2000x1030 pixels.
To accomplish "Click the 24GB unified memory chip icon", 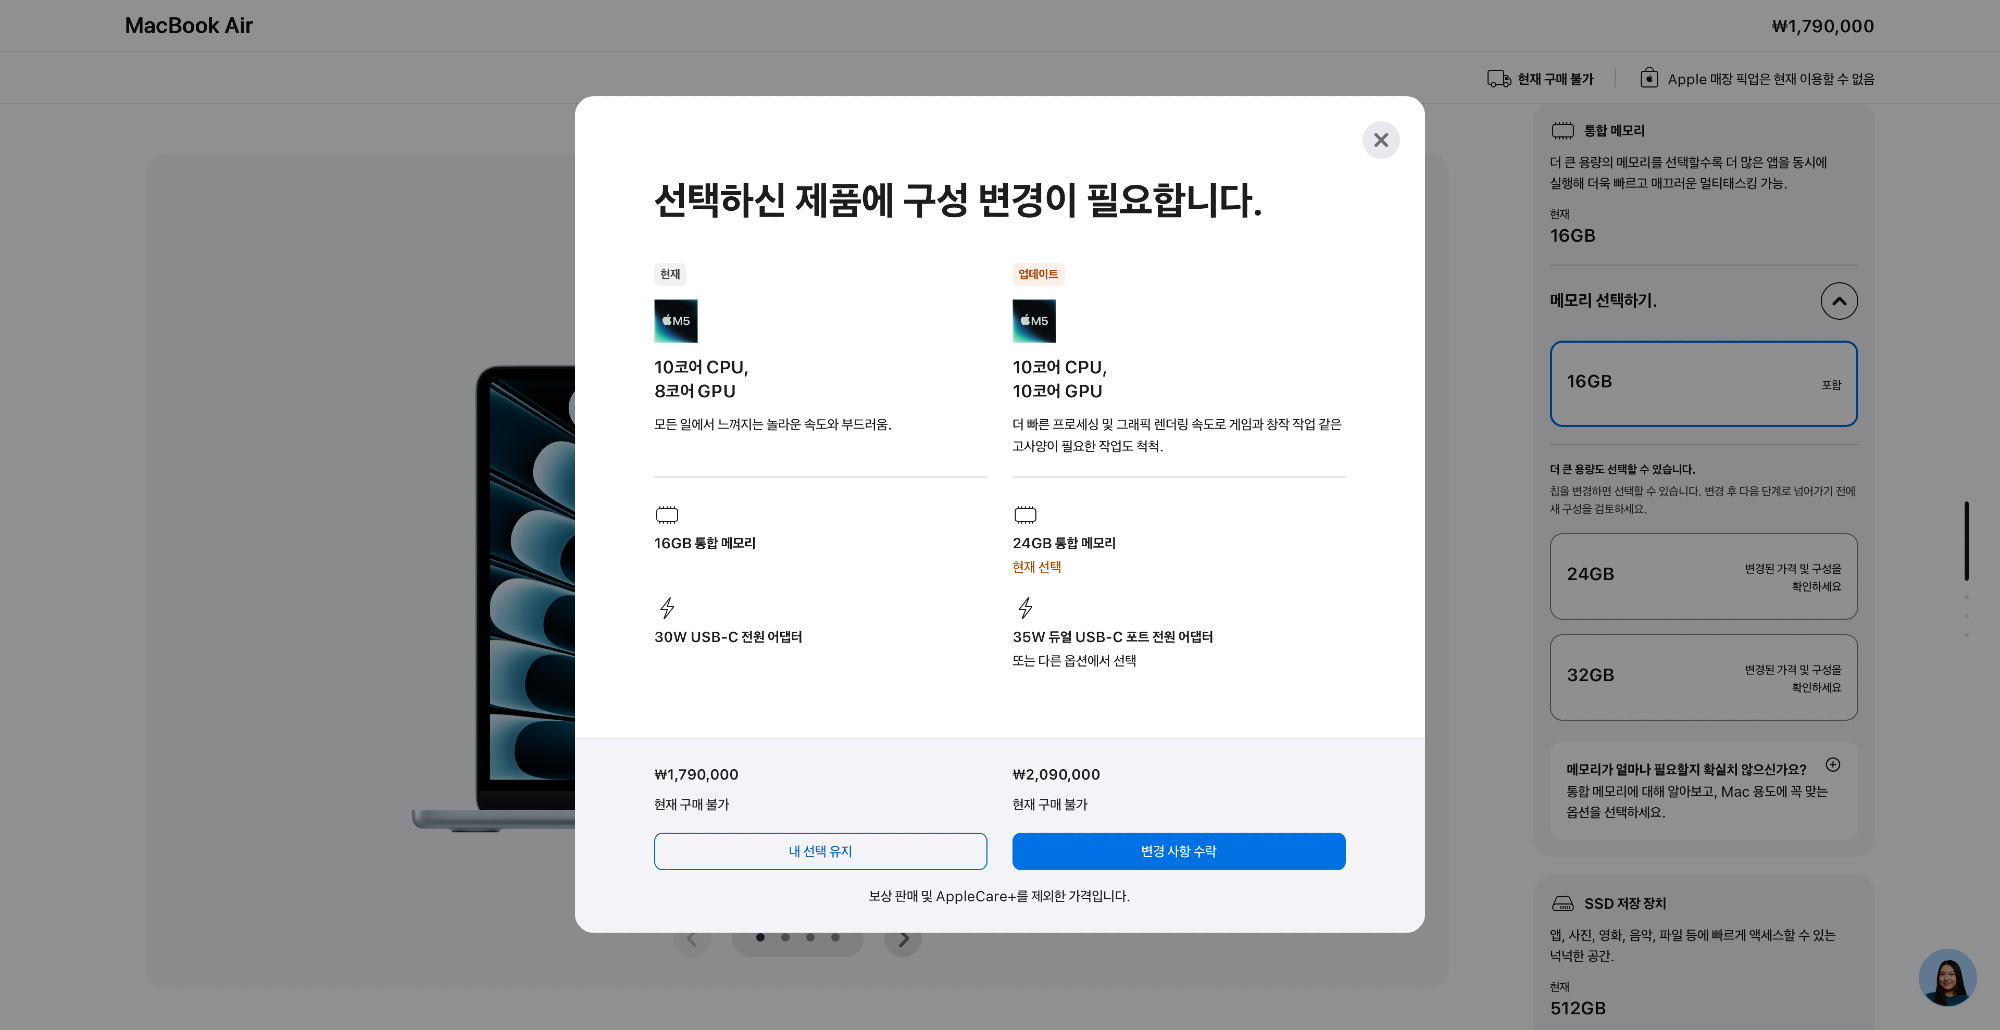I will 1025,515.
